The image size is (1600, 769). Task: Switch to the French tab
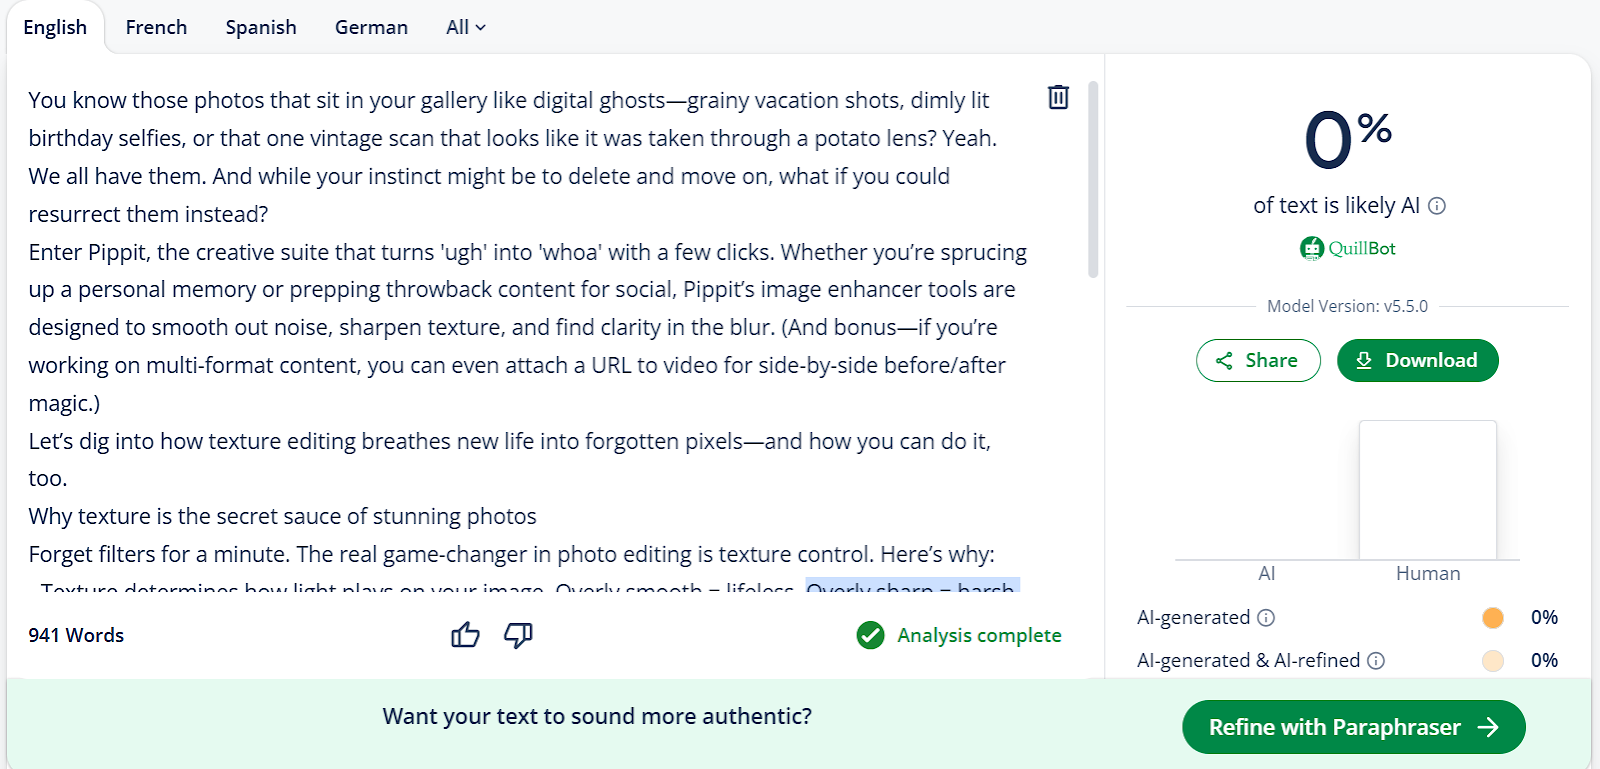point(156,28)
